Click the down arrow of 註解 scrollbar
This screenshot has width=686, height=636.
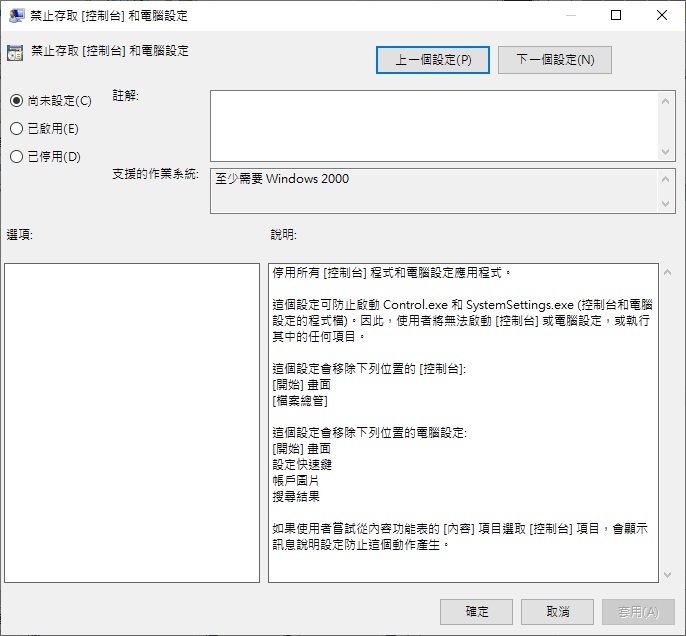(665, 152)
